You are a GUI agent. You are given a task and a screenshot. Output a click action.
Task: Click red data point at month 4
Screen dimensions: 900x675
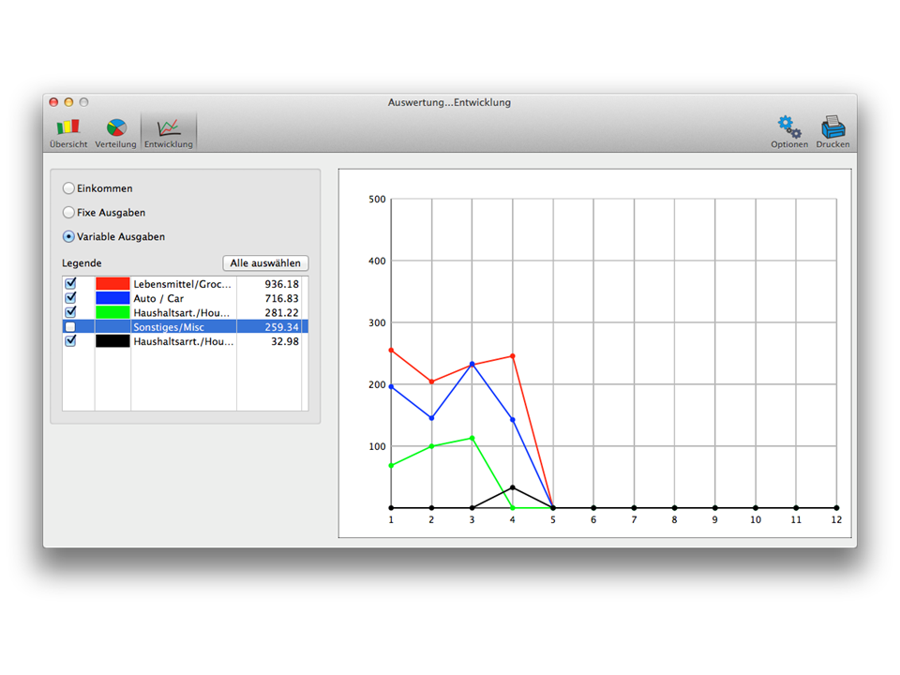513,356
